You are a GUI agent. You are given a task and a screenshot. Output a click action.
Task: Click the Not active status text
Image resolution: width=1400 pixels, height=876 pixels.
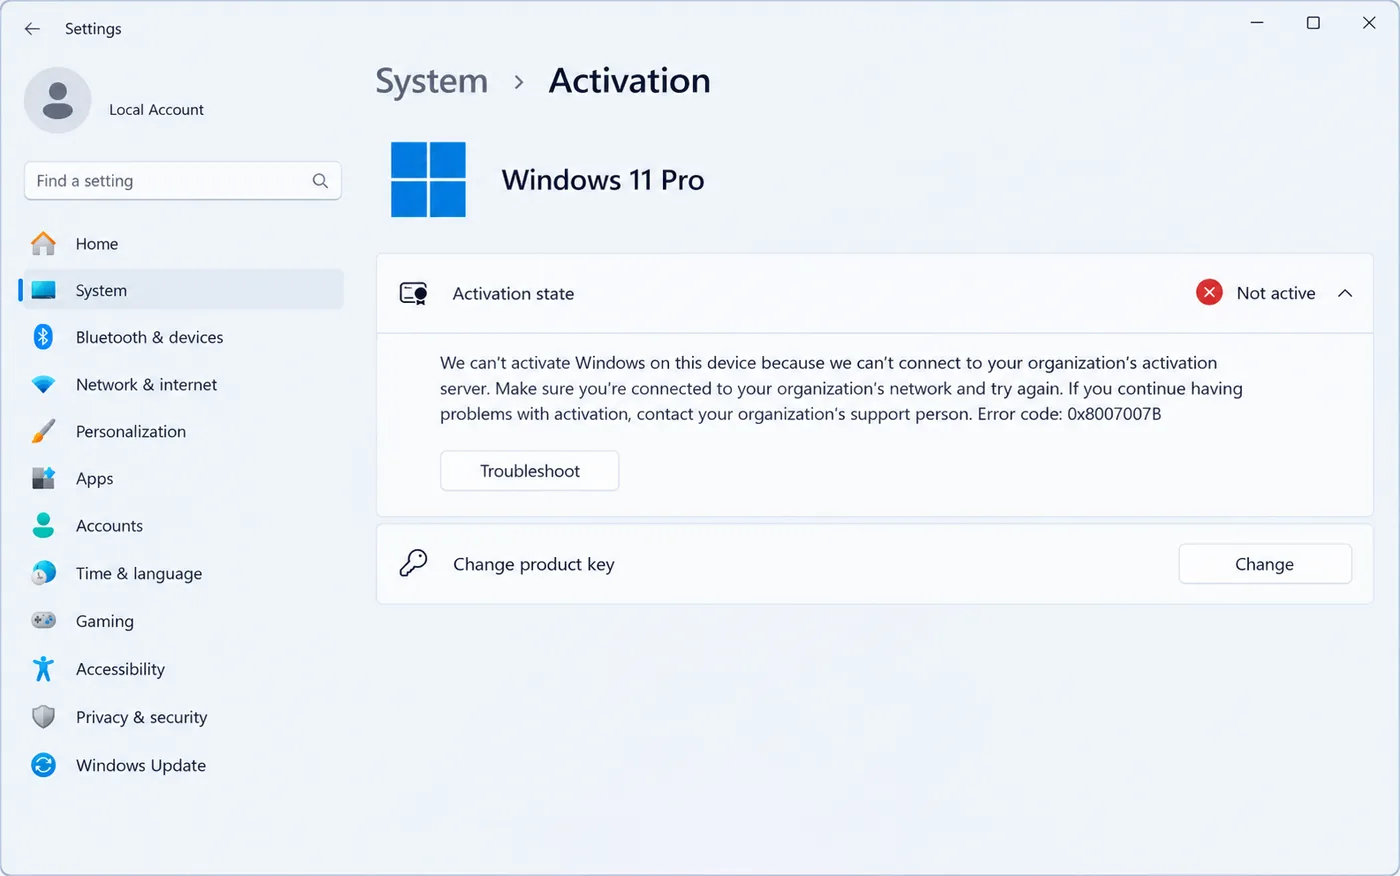tap(1276, 293)
